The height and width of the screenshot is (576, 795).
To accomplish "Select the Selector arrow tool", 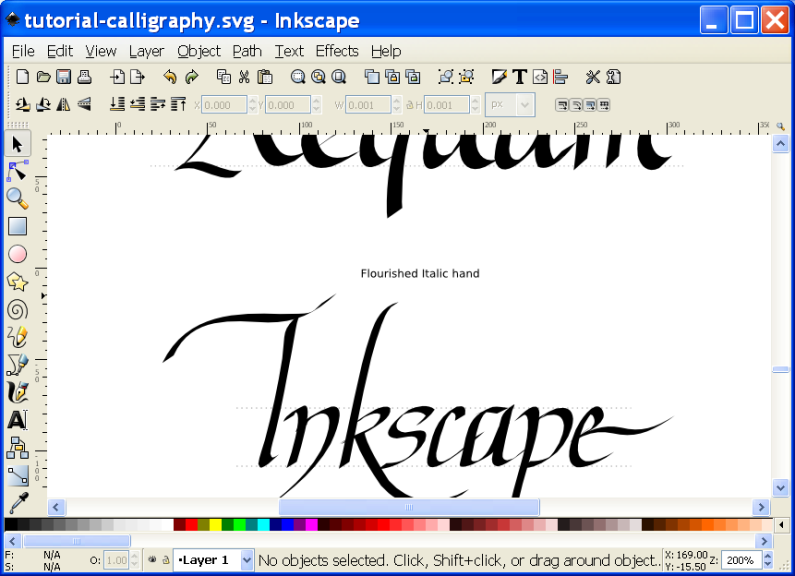I will [17, 144].
